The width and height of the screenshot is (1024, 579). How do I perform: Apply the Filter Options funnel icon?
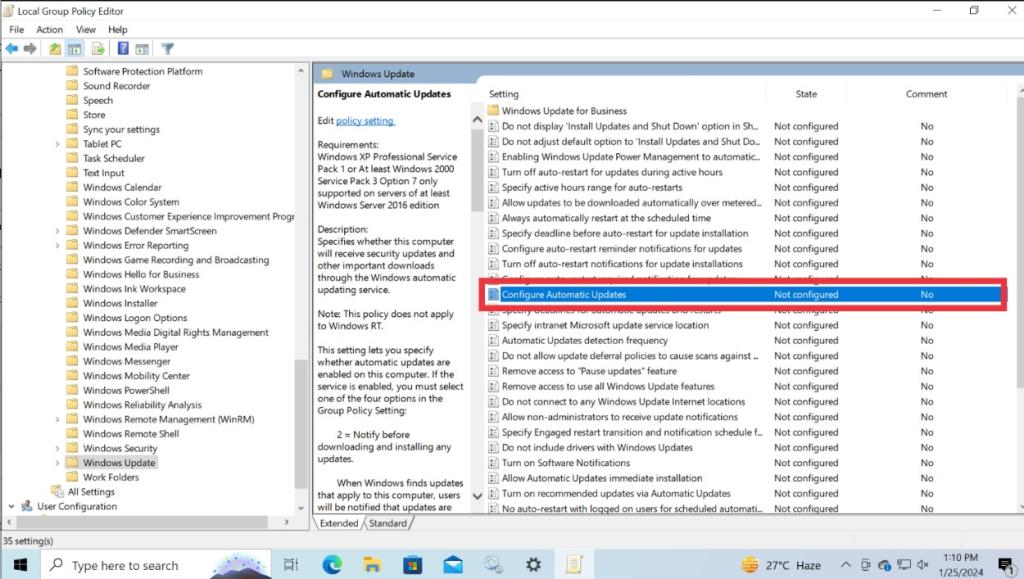coord(168,48)
